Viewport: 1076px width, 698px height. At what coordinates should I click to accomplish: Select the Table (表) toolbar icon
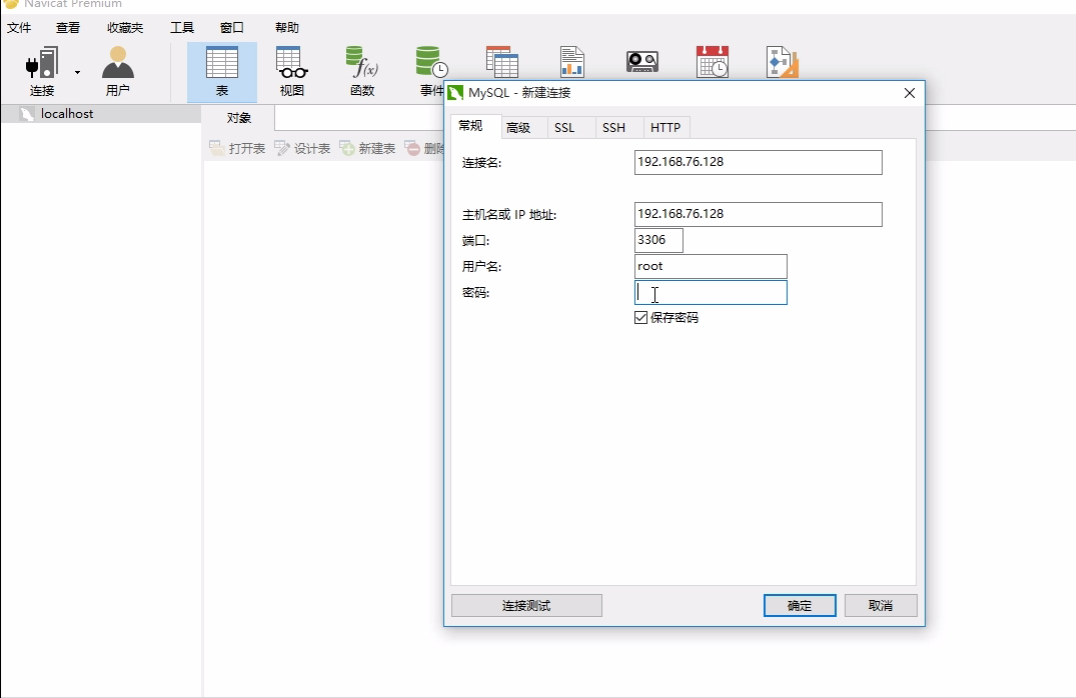tap(222, 71)
